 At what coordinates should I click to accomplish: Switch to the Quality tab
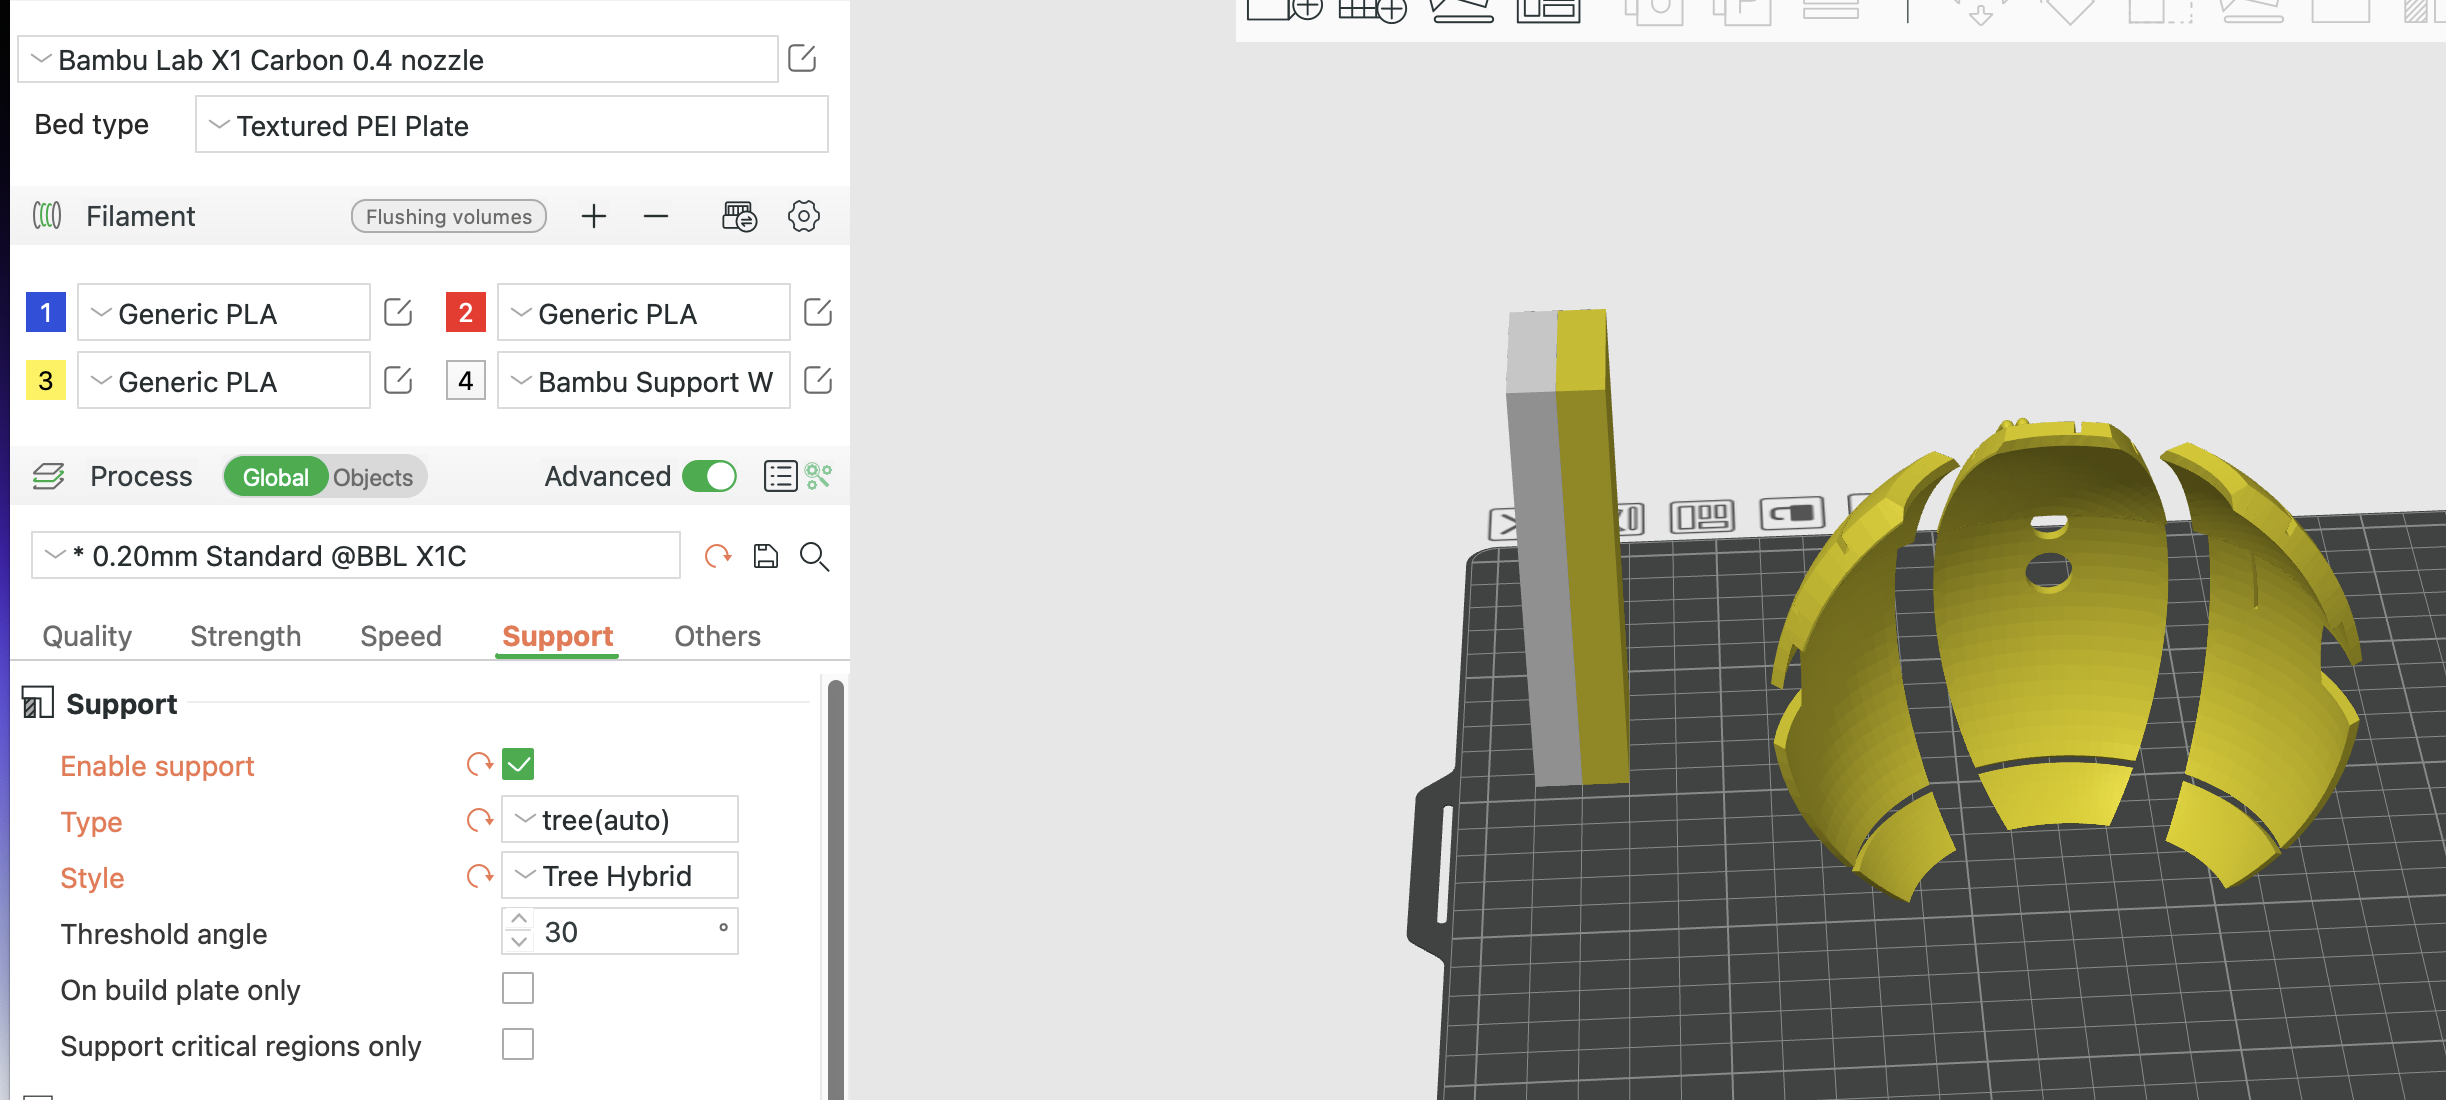86,635
